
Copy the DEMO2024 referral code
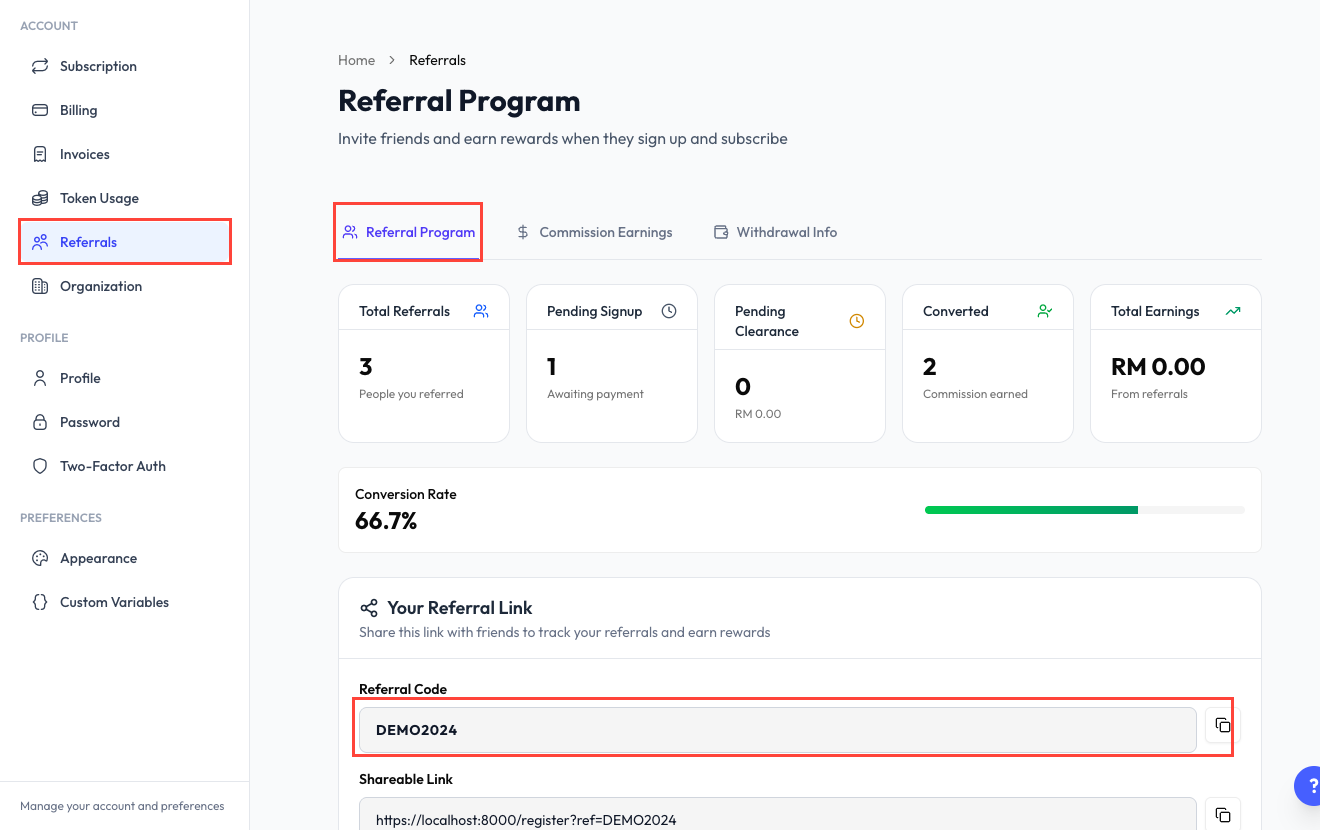pos(1222,725)
